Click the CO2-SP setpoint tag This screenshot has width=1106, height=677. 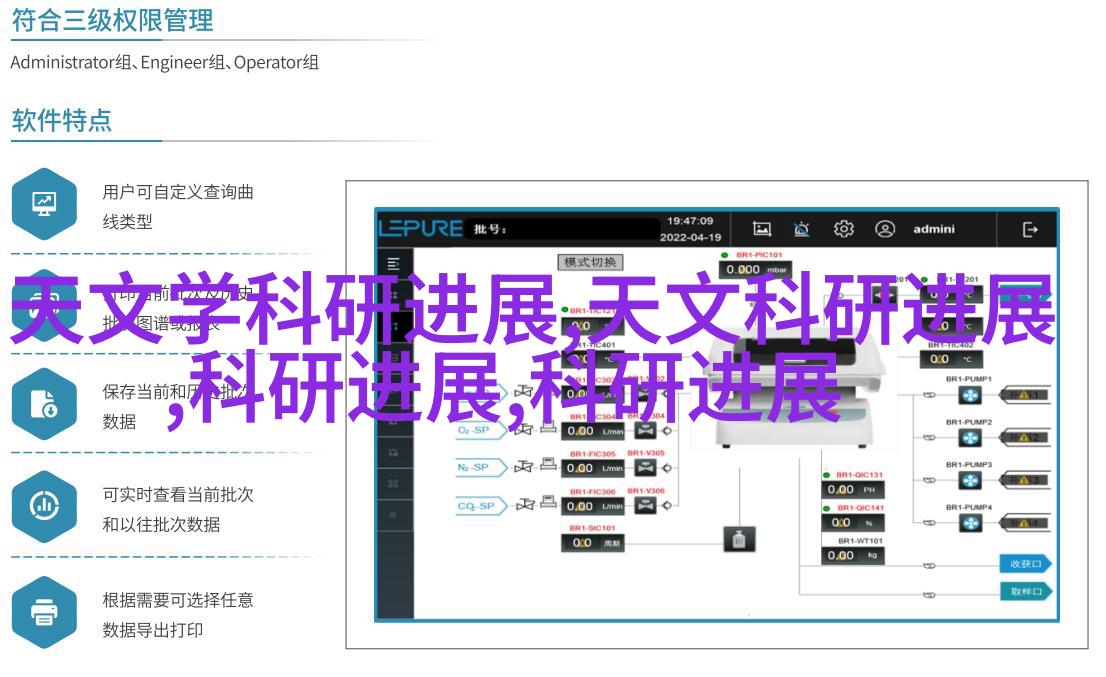481,506
